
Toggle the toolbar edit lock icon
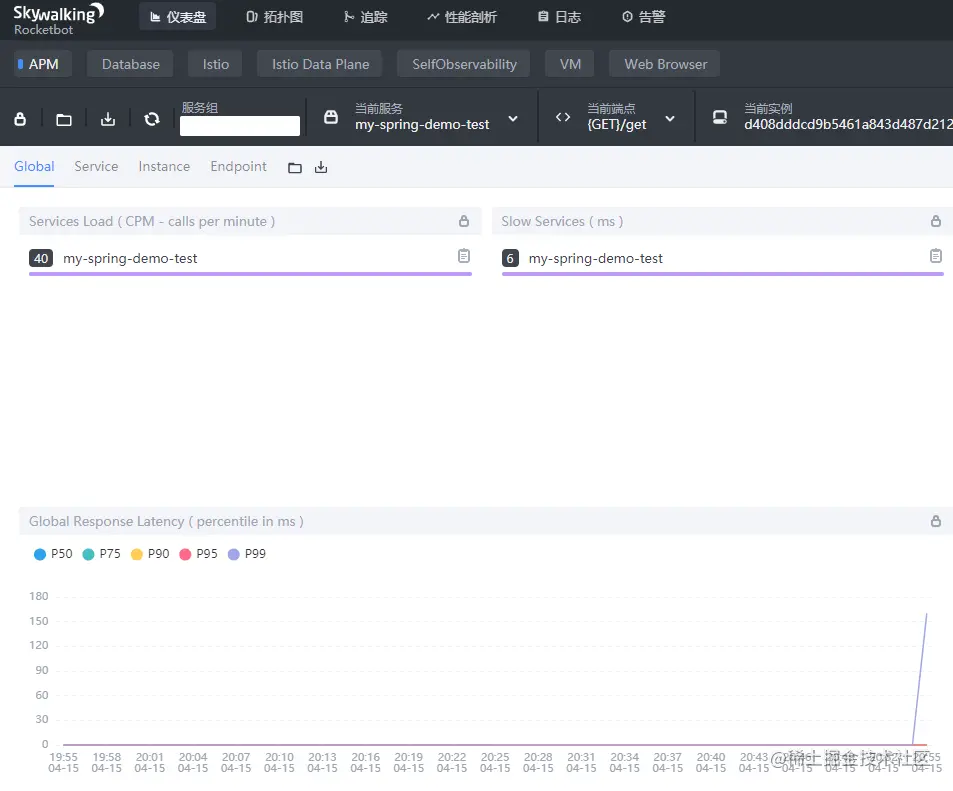coord(20,119)
